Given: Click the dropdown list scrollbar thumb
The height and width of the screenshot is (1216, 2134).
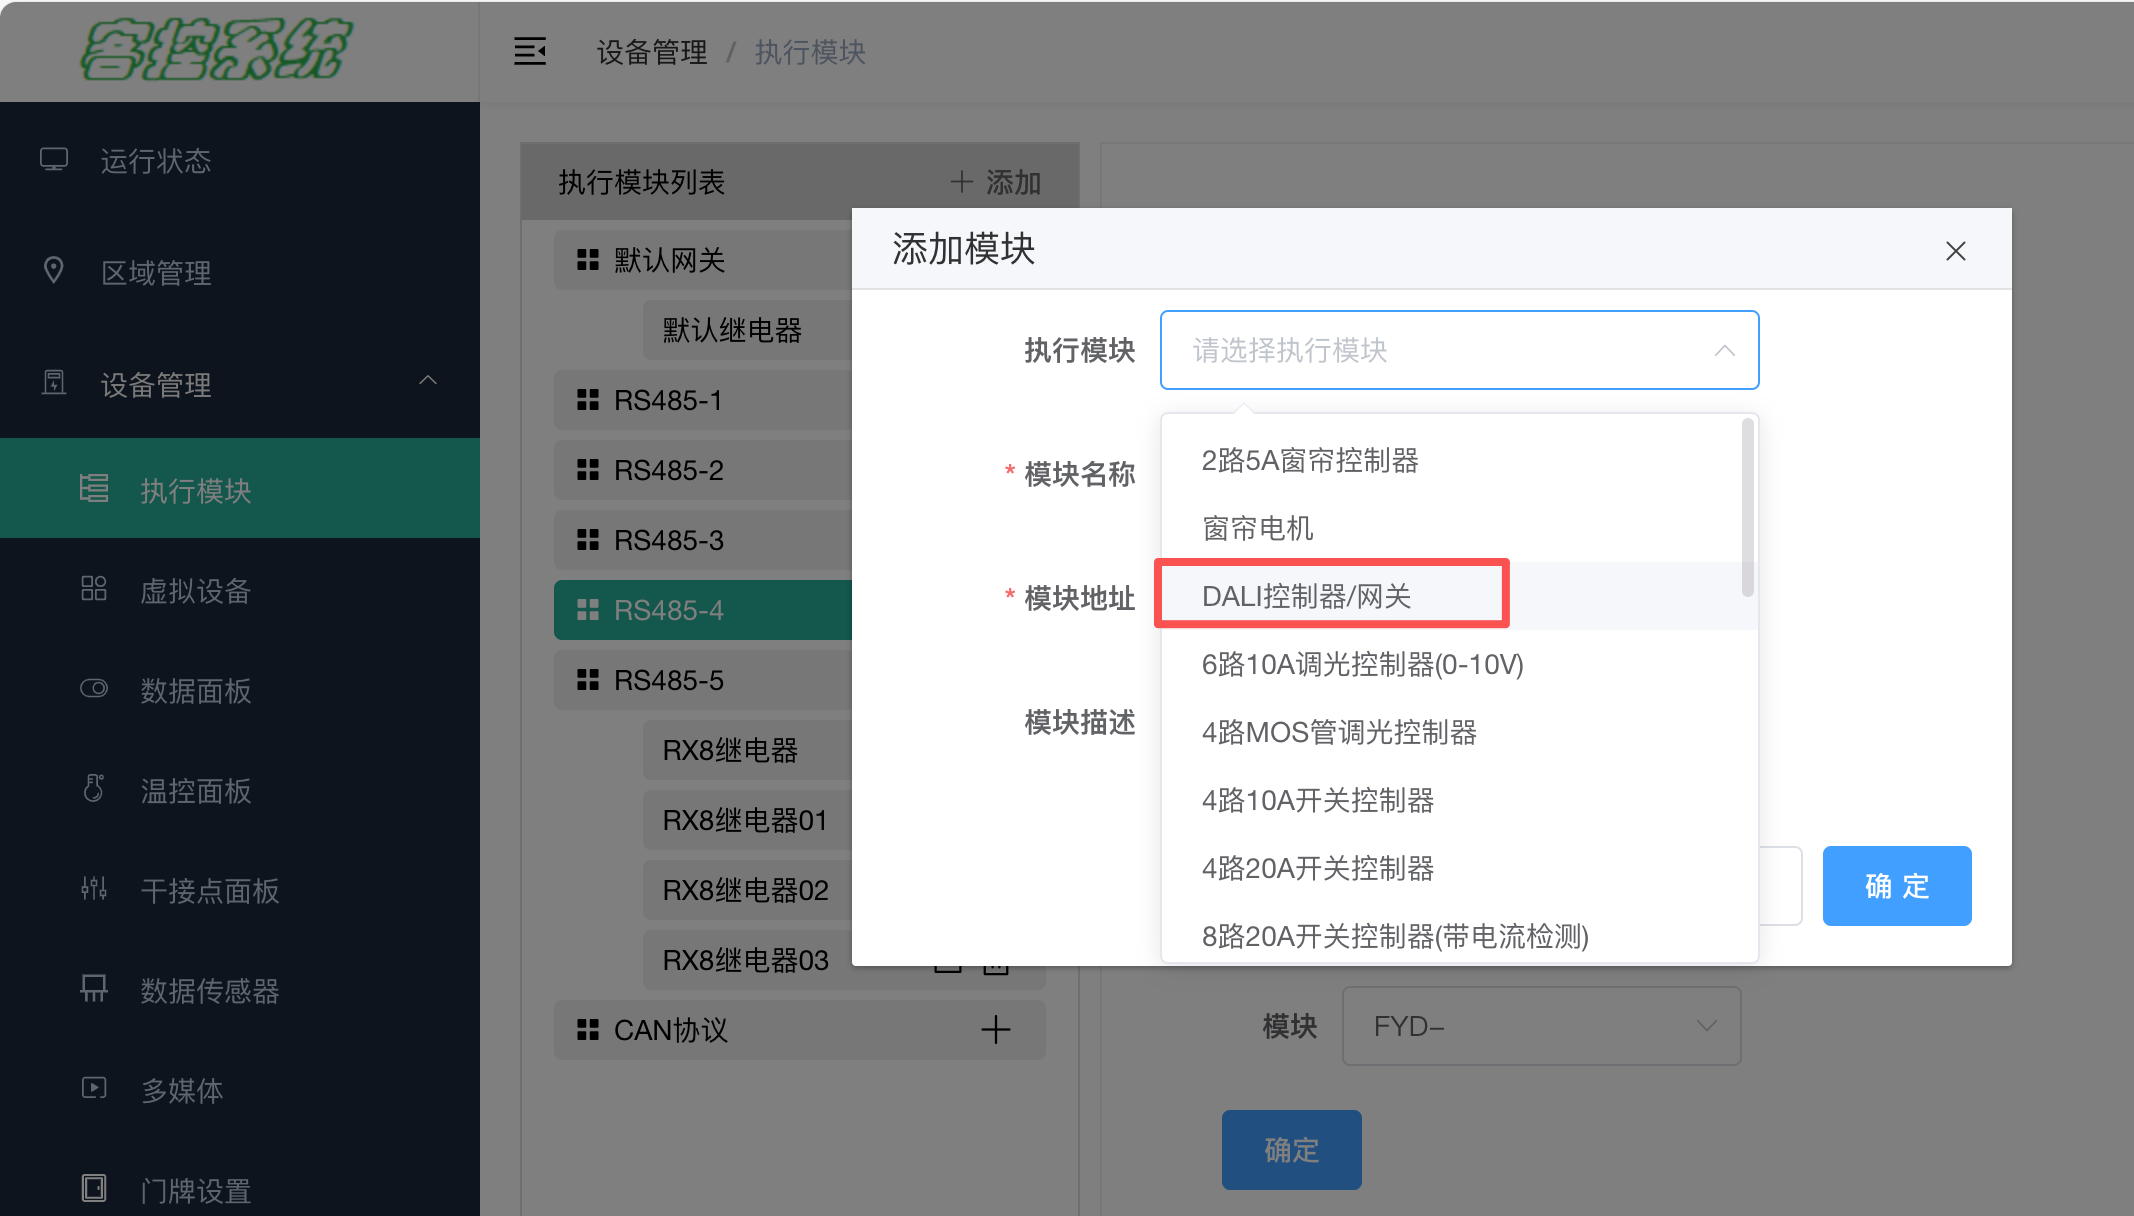Looking at the screenshot, I should coord(1747,507).
